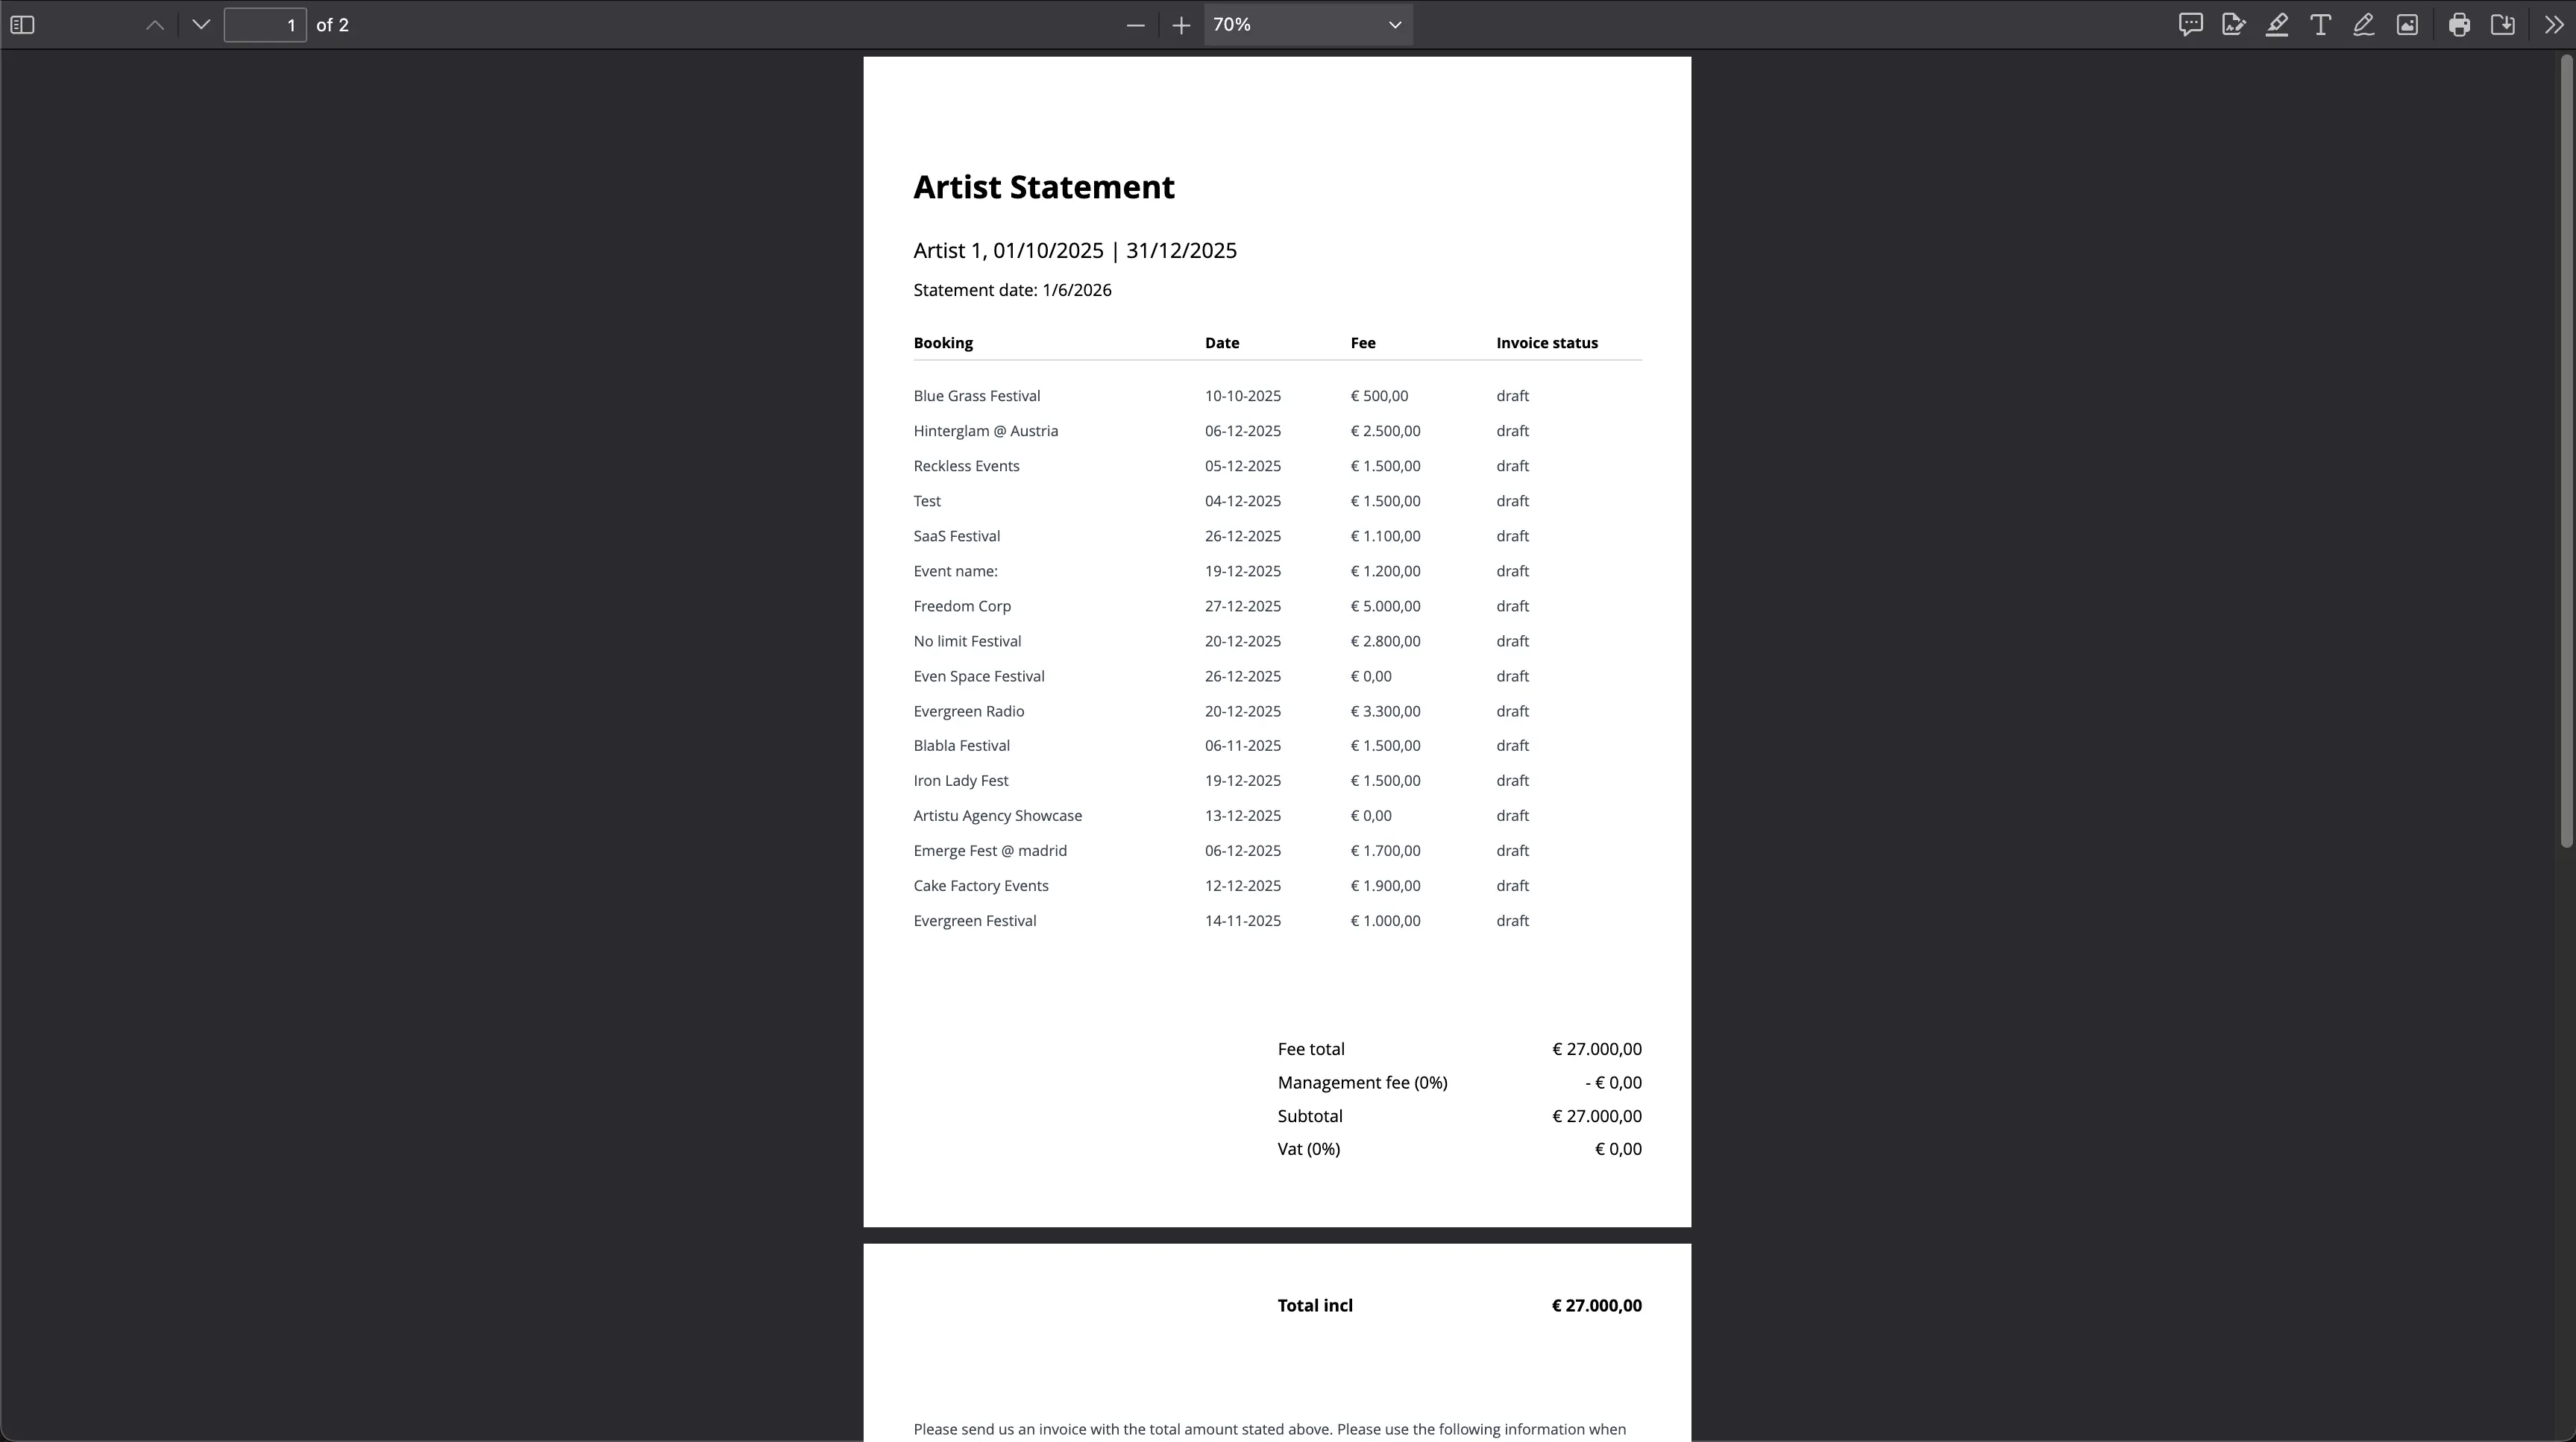Click the vertical scrollbar thumb
2576x1442 pixels.
click(x=2566, y=450)
